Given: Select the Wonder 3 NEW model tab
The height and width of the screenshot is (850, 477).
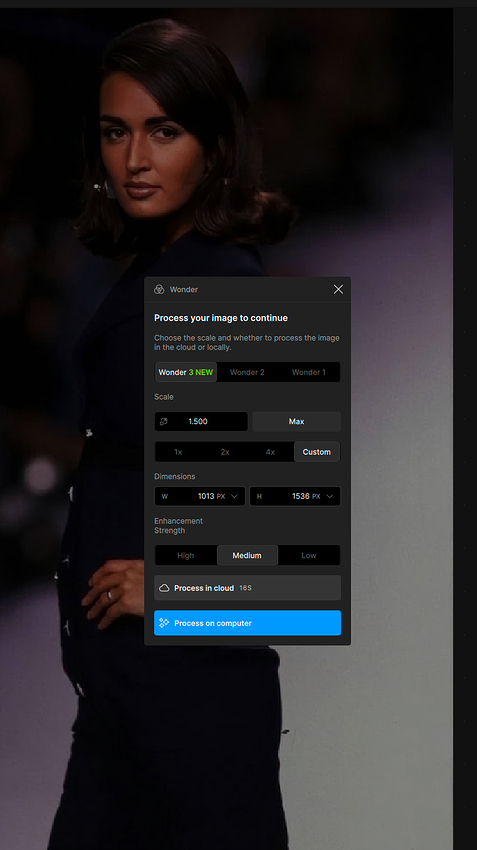Looking at the screenshot, I should tap(186, 372).
